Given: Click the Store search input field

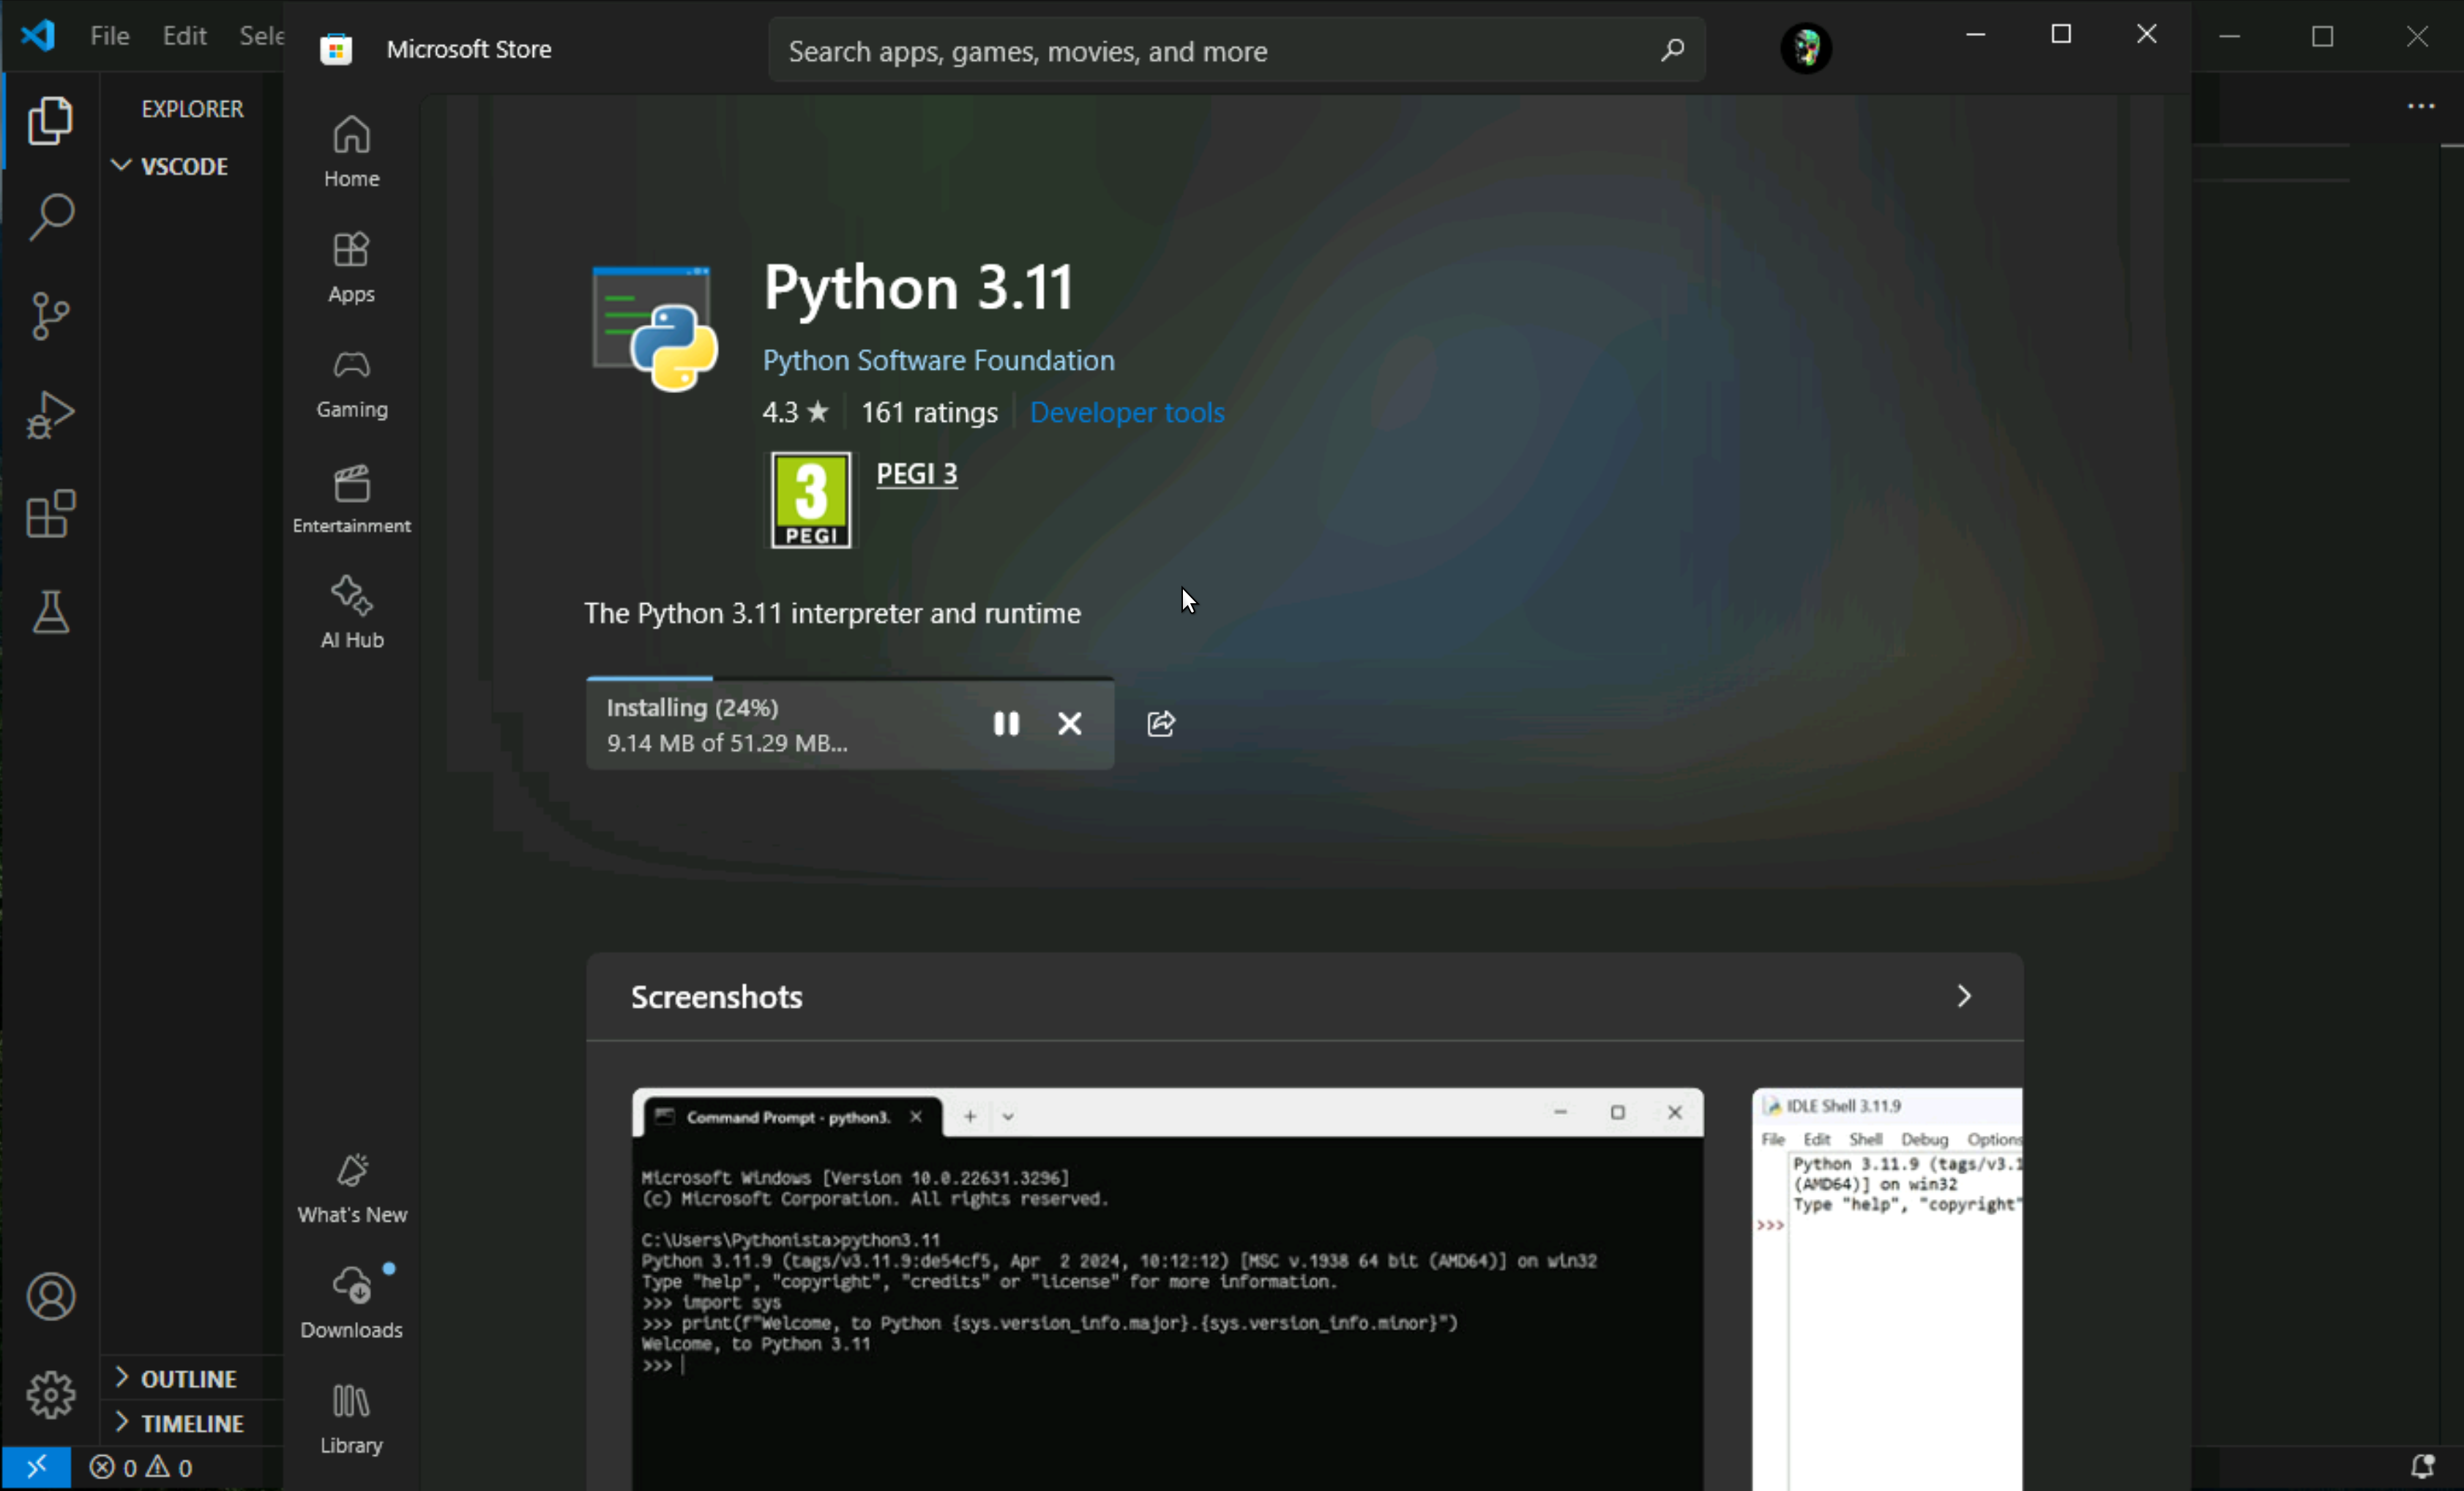Looking at the screenshot, I should point(1200,51).
